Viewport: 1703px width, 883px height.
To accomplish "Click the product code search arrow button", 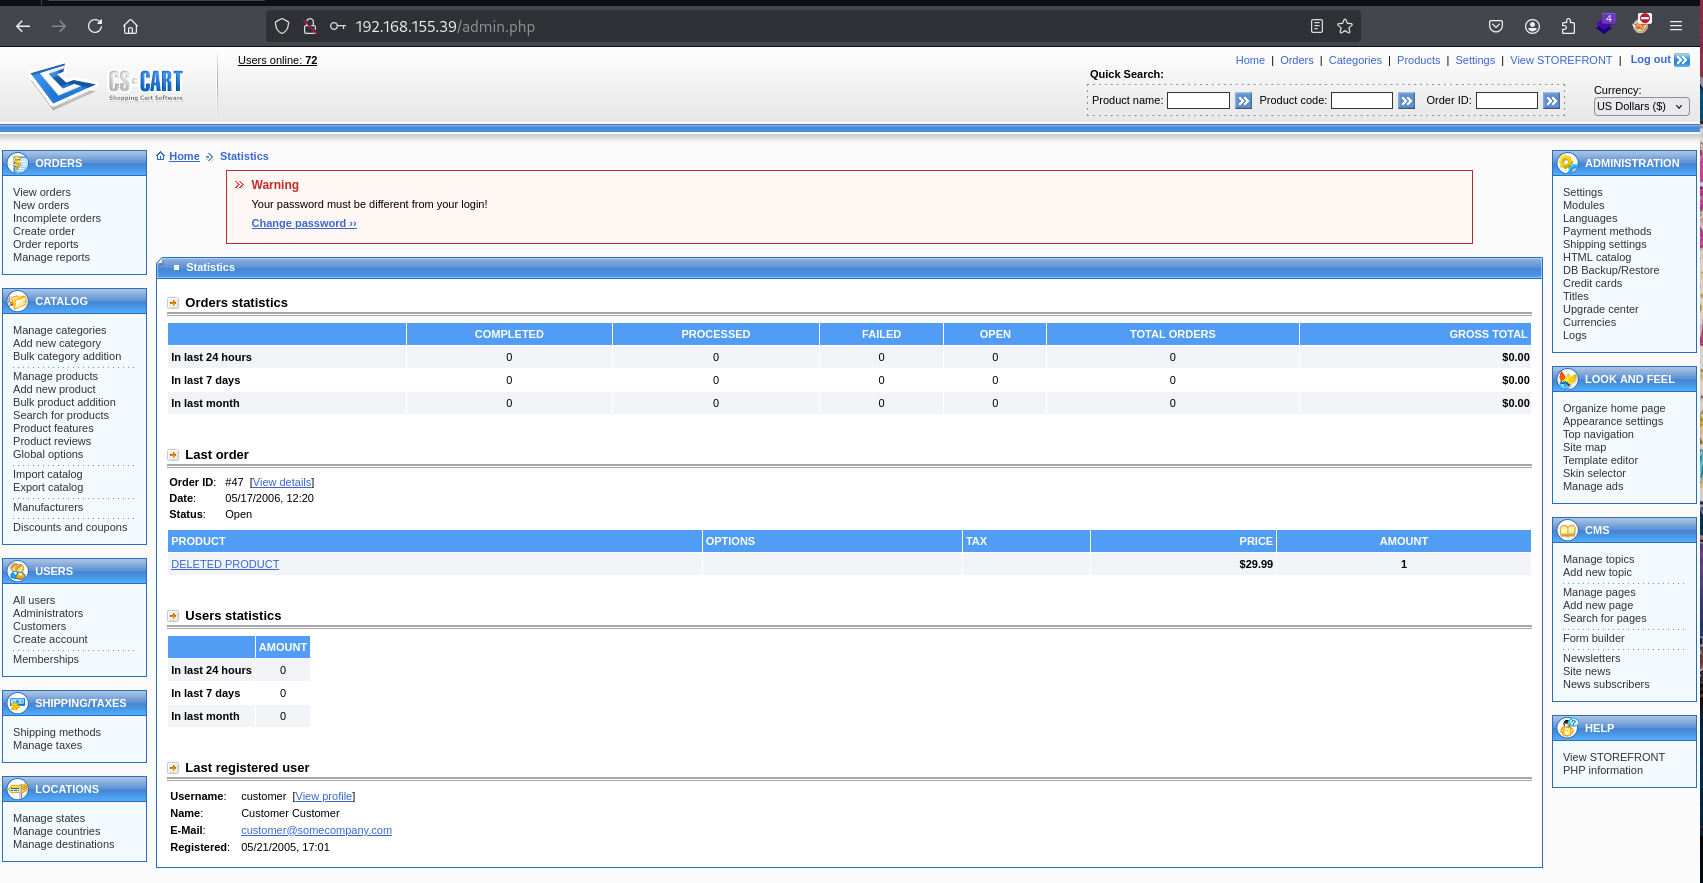I will pyautogui.click(x=1406, y=101).
